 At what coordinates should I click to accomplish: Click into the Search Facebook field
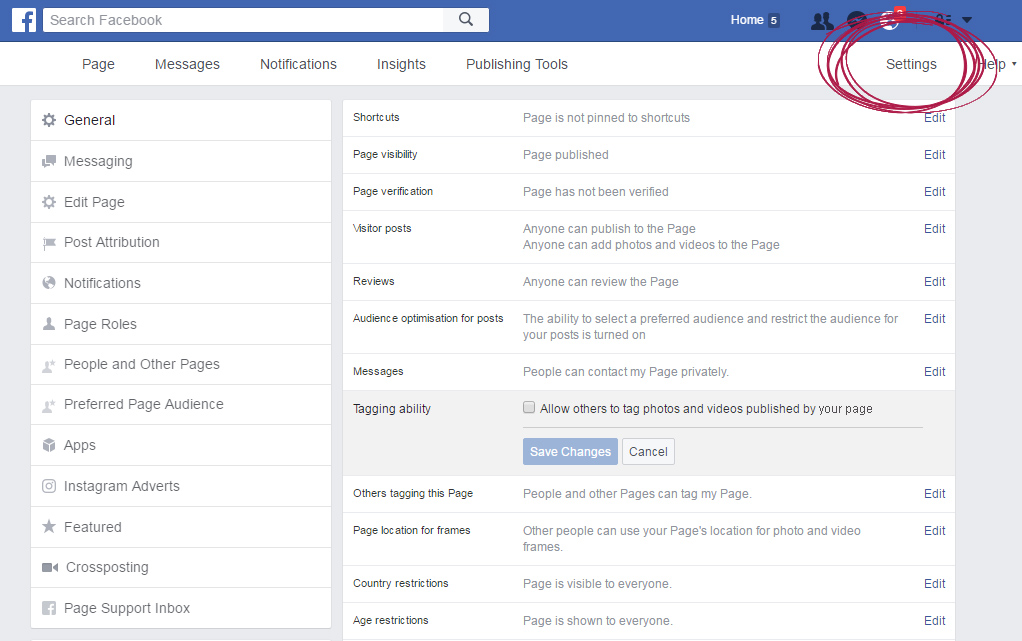pyautogui.click(x=243, y=20)
